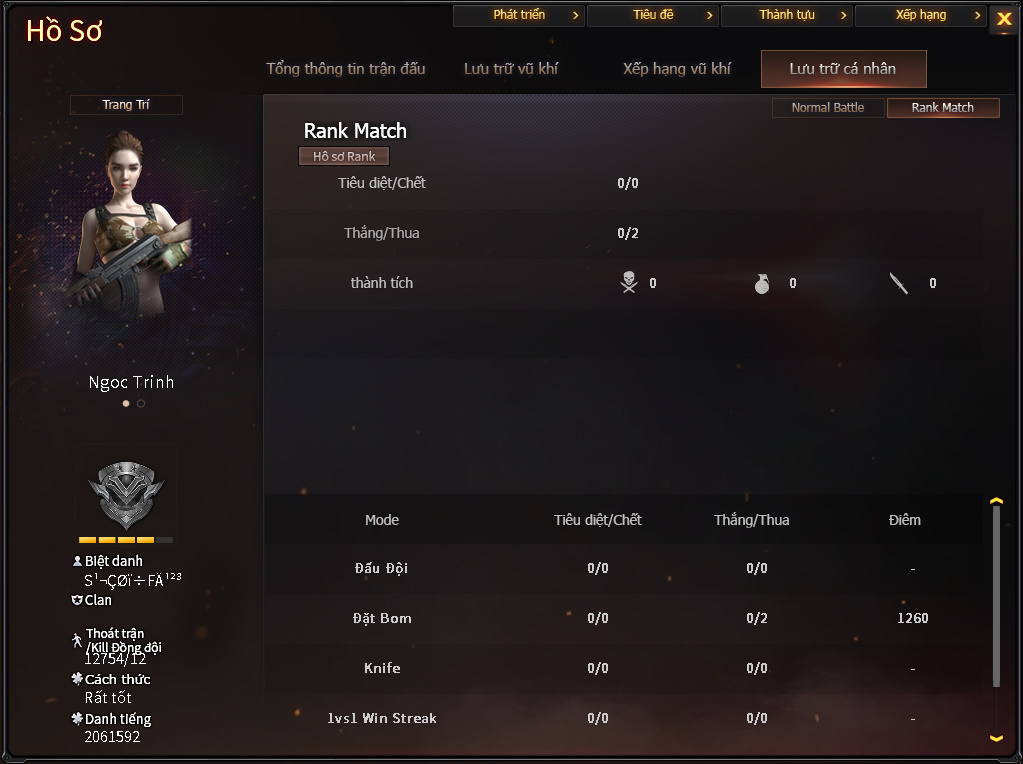The image size is (1023, 764).
Task: Expand the Thành tựu menu
Action: [787, 15]
